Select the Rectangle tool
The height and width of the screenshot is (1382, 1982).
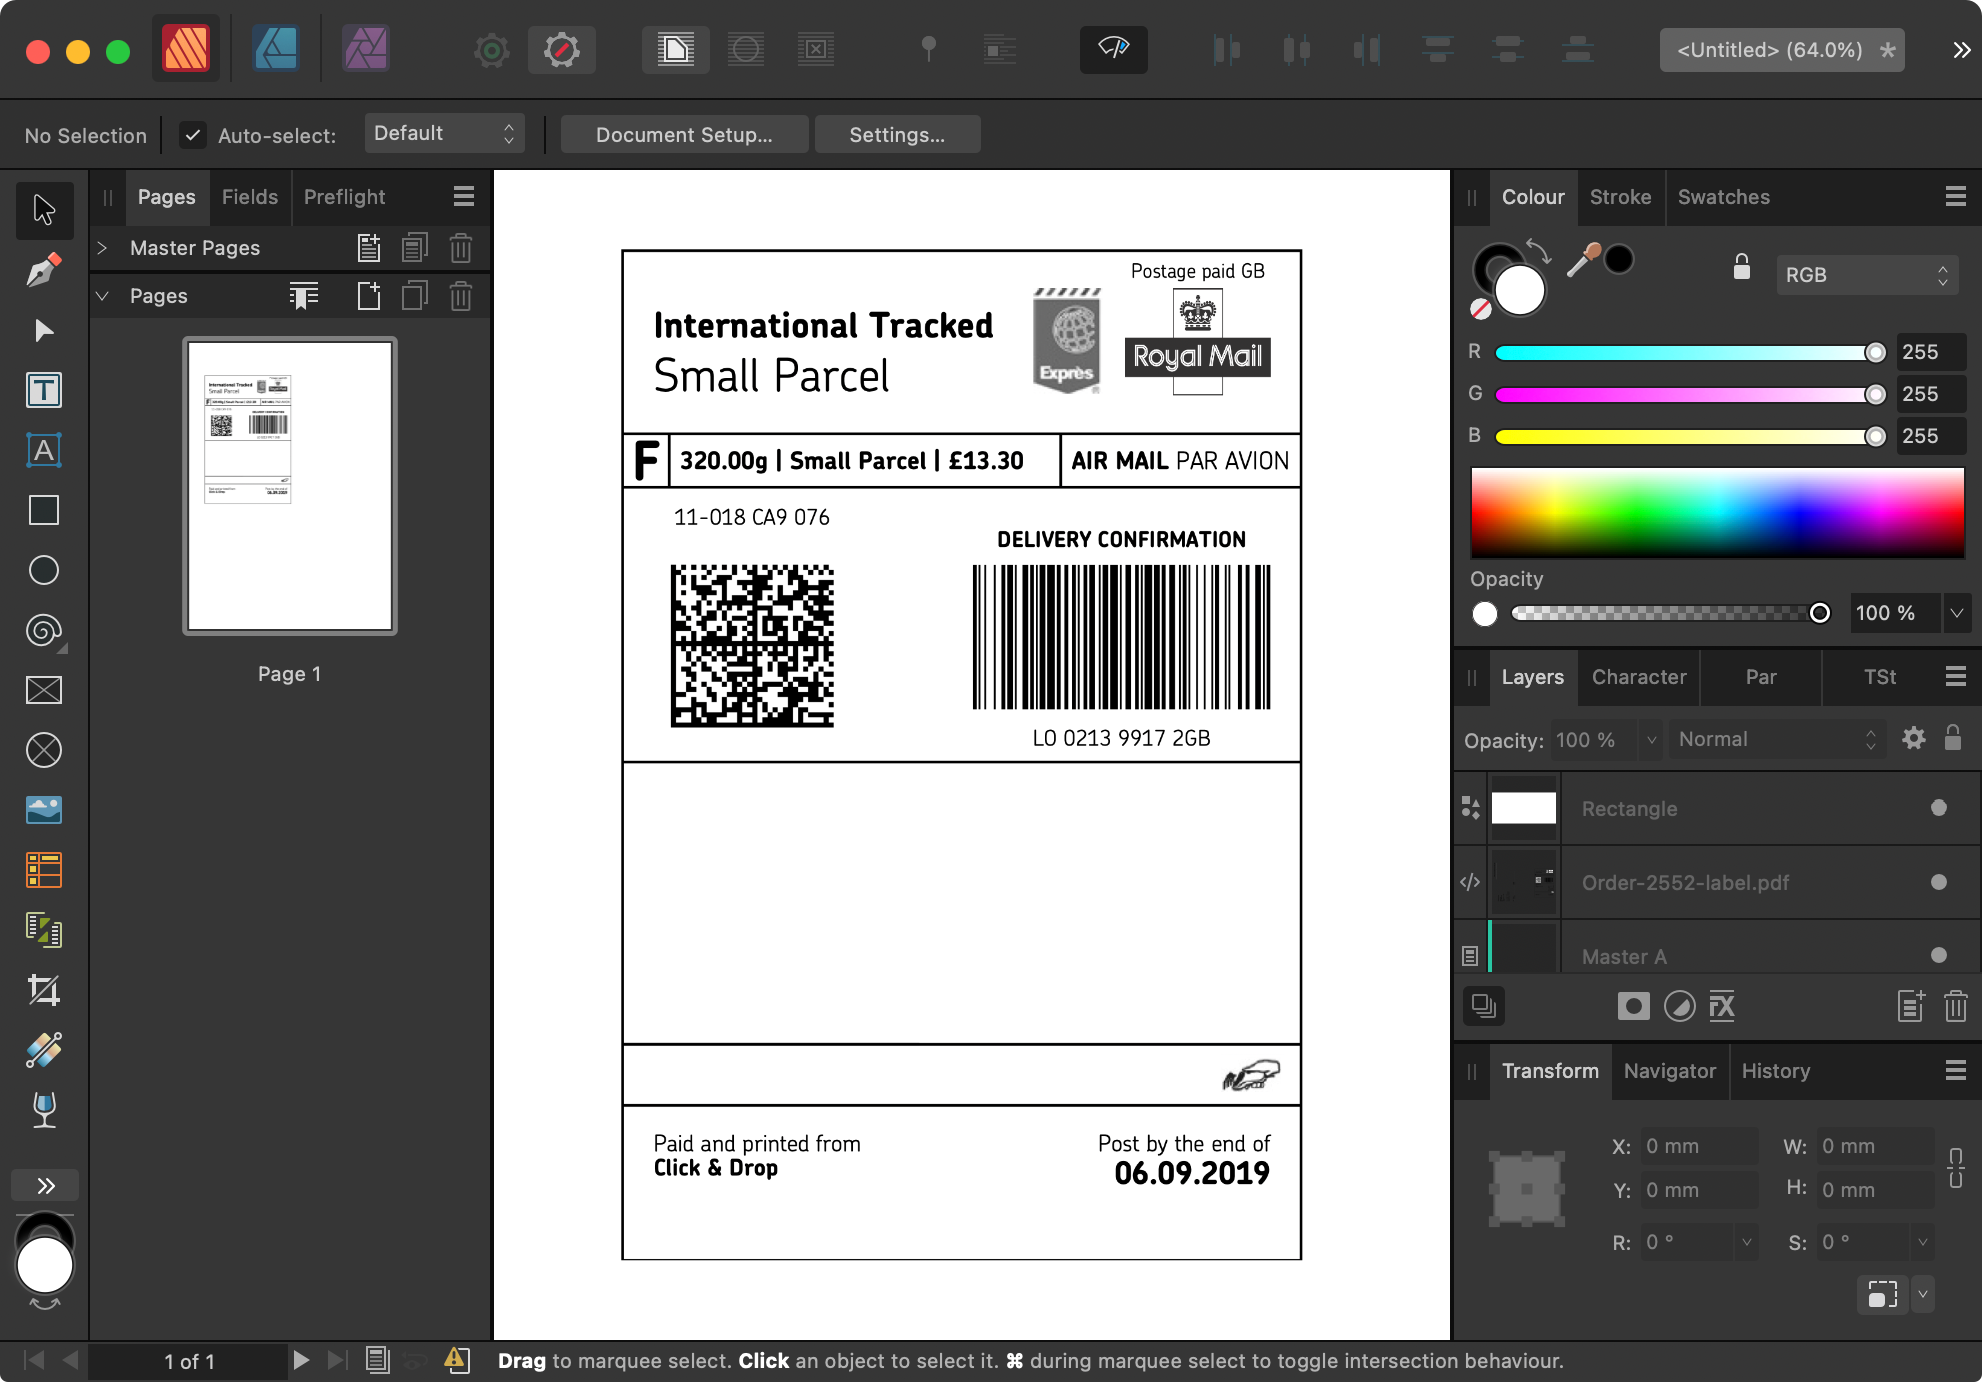pyautogui.click(x=44, y=510)
